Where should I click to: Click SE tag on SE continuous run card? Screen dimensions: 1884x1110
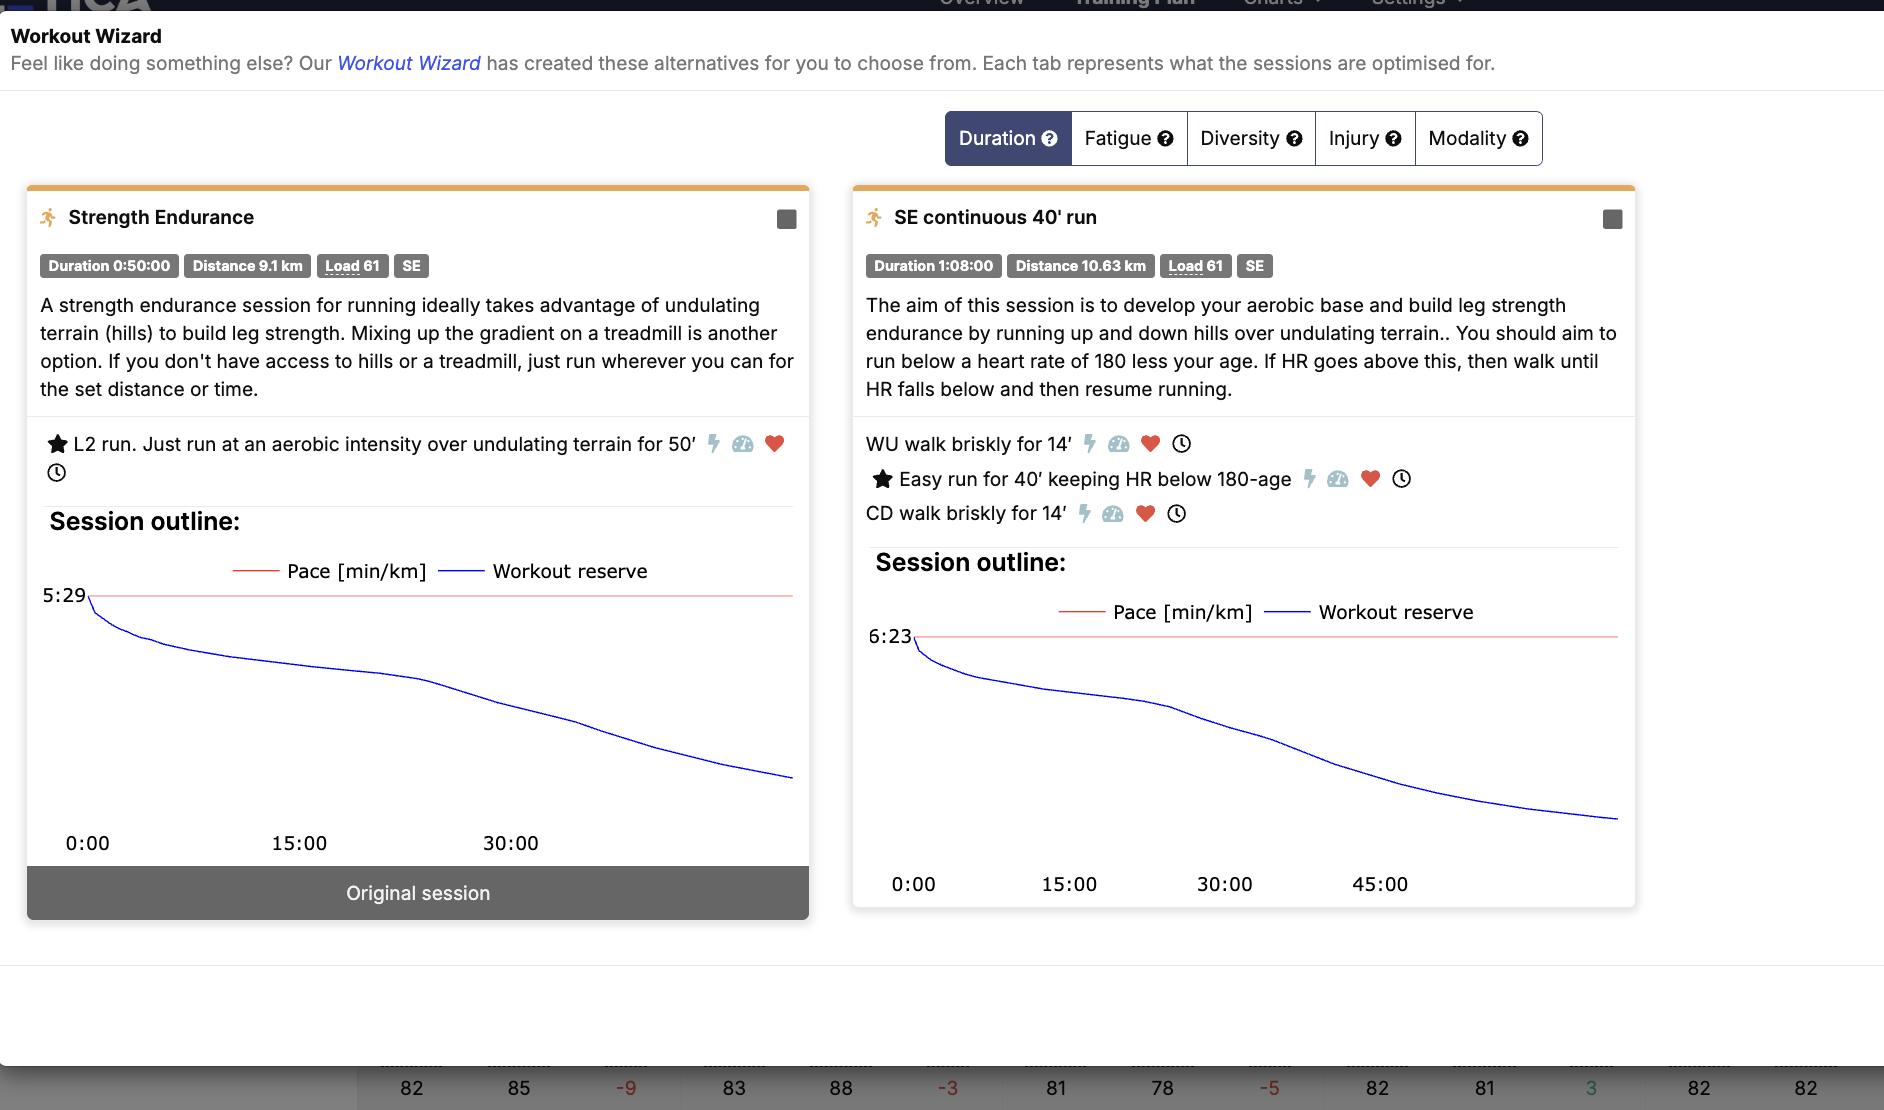pos(1255,266)
